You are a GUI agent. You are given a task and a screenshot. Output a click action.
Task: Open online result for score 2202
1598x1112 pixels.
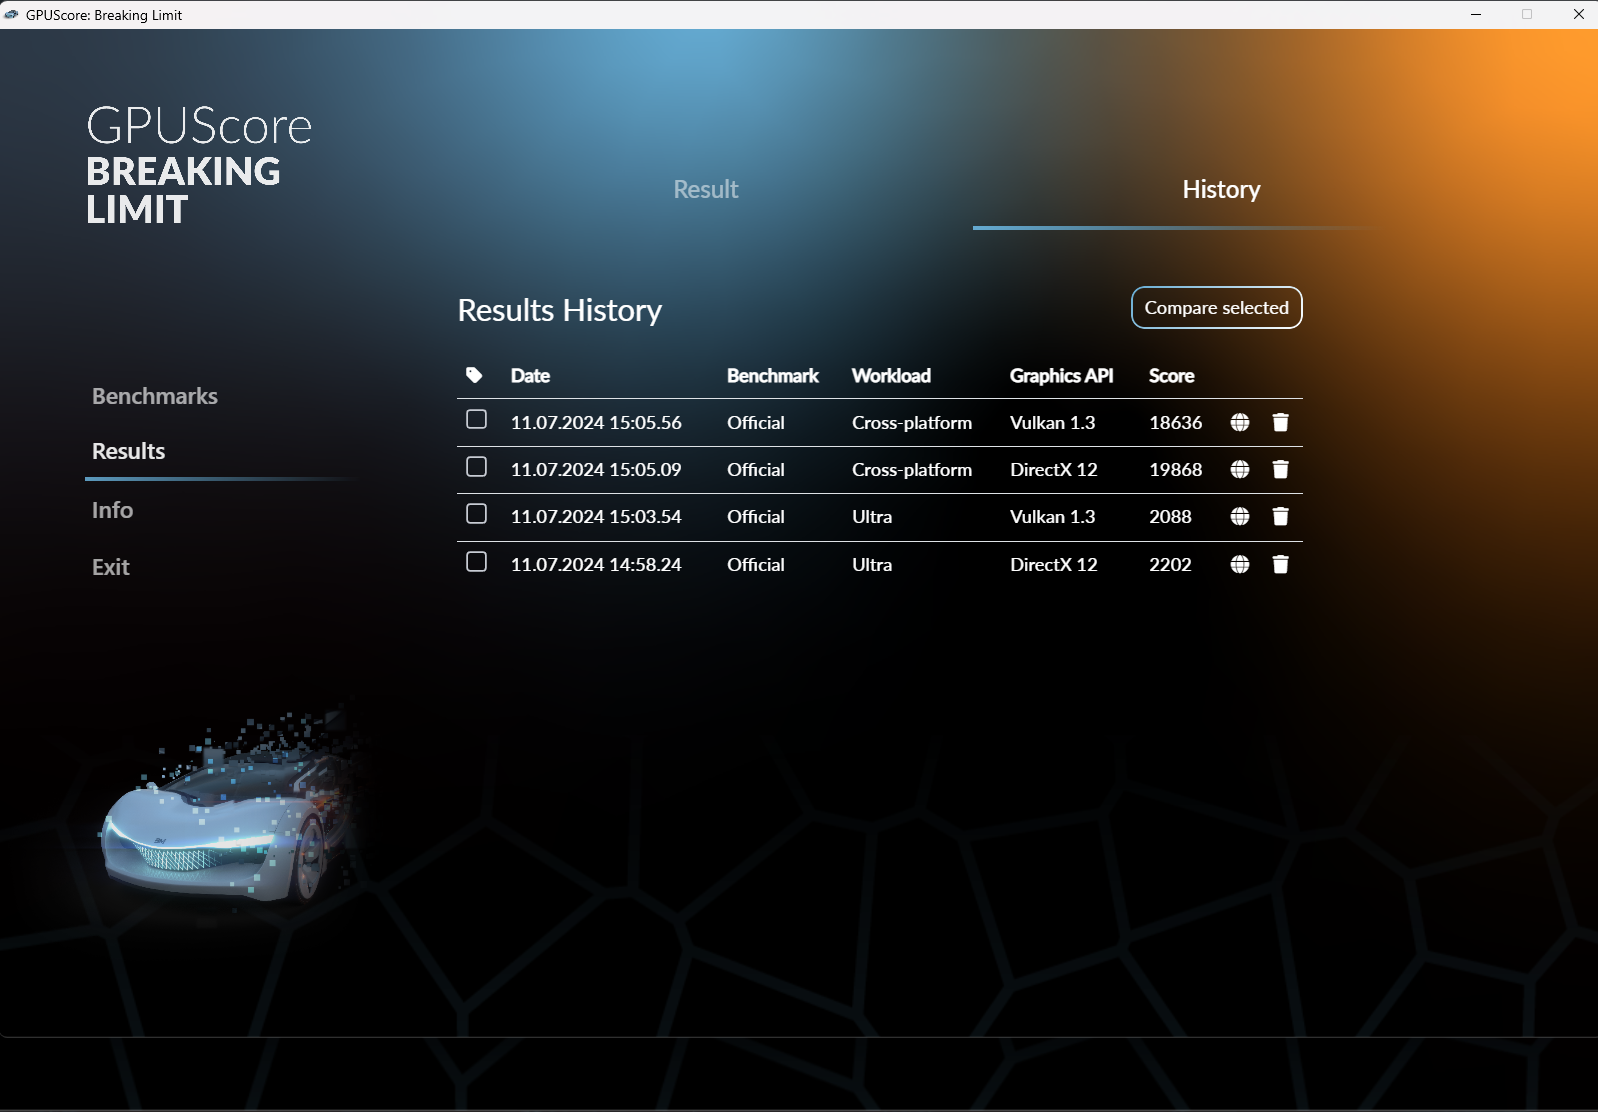[1240, 564]
